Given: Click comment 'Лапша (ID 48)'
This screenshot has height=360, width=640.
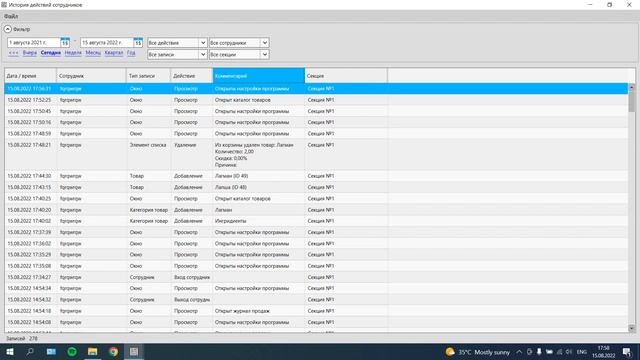Looking at the screenshot, I should (231, 187).
